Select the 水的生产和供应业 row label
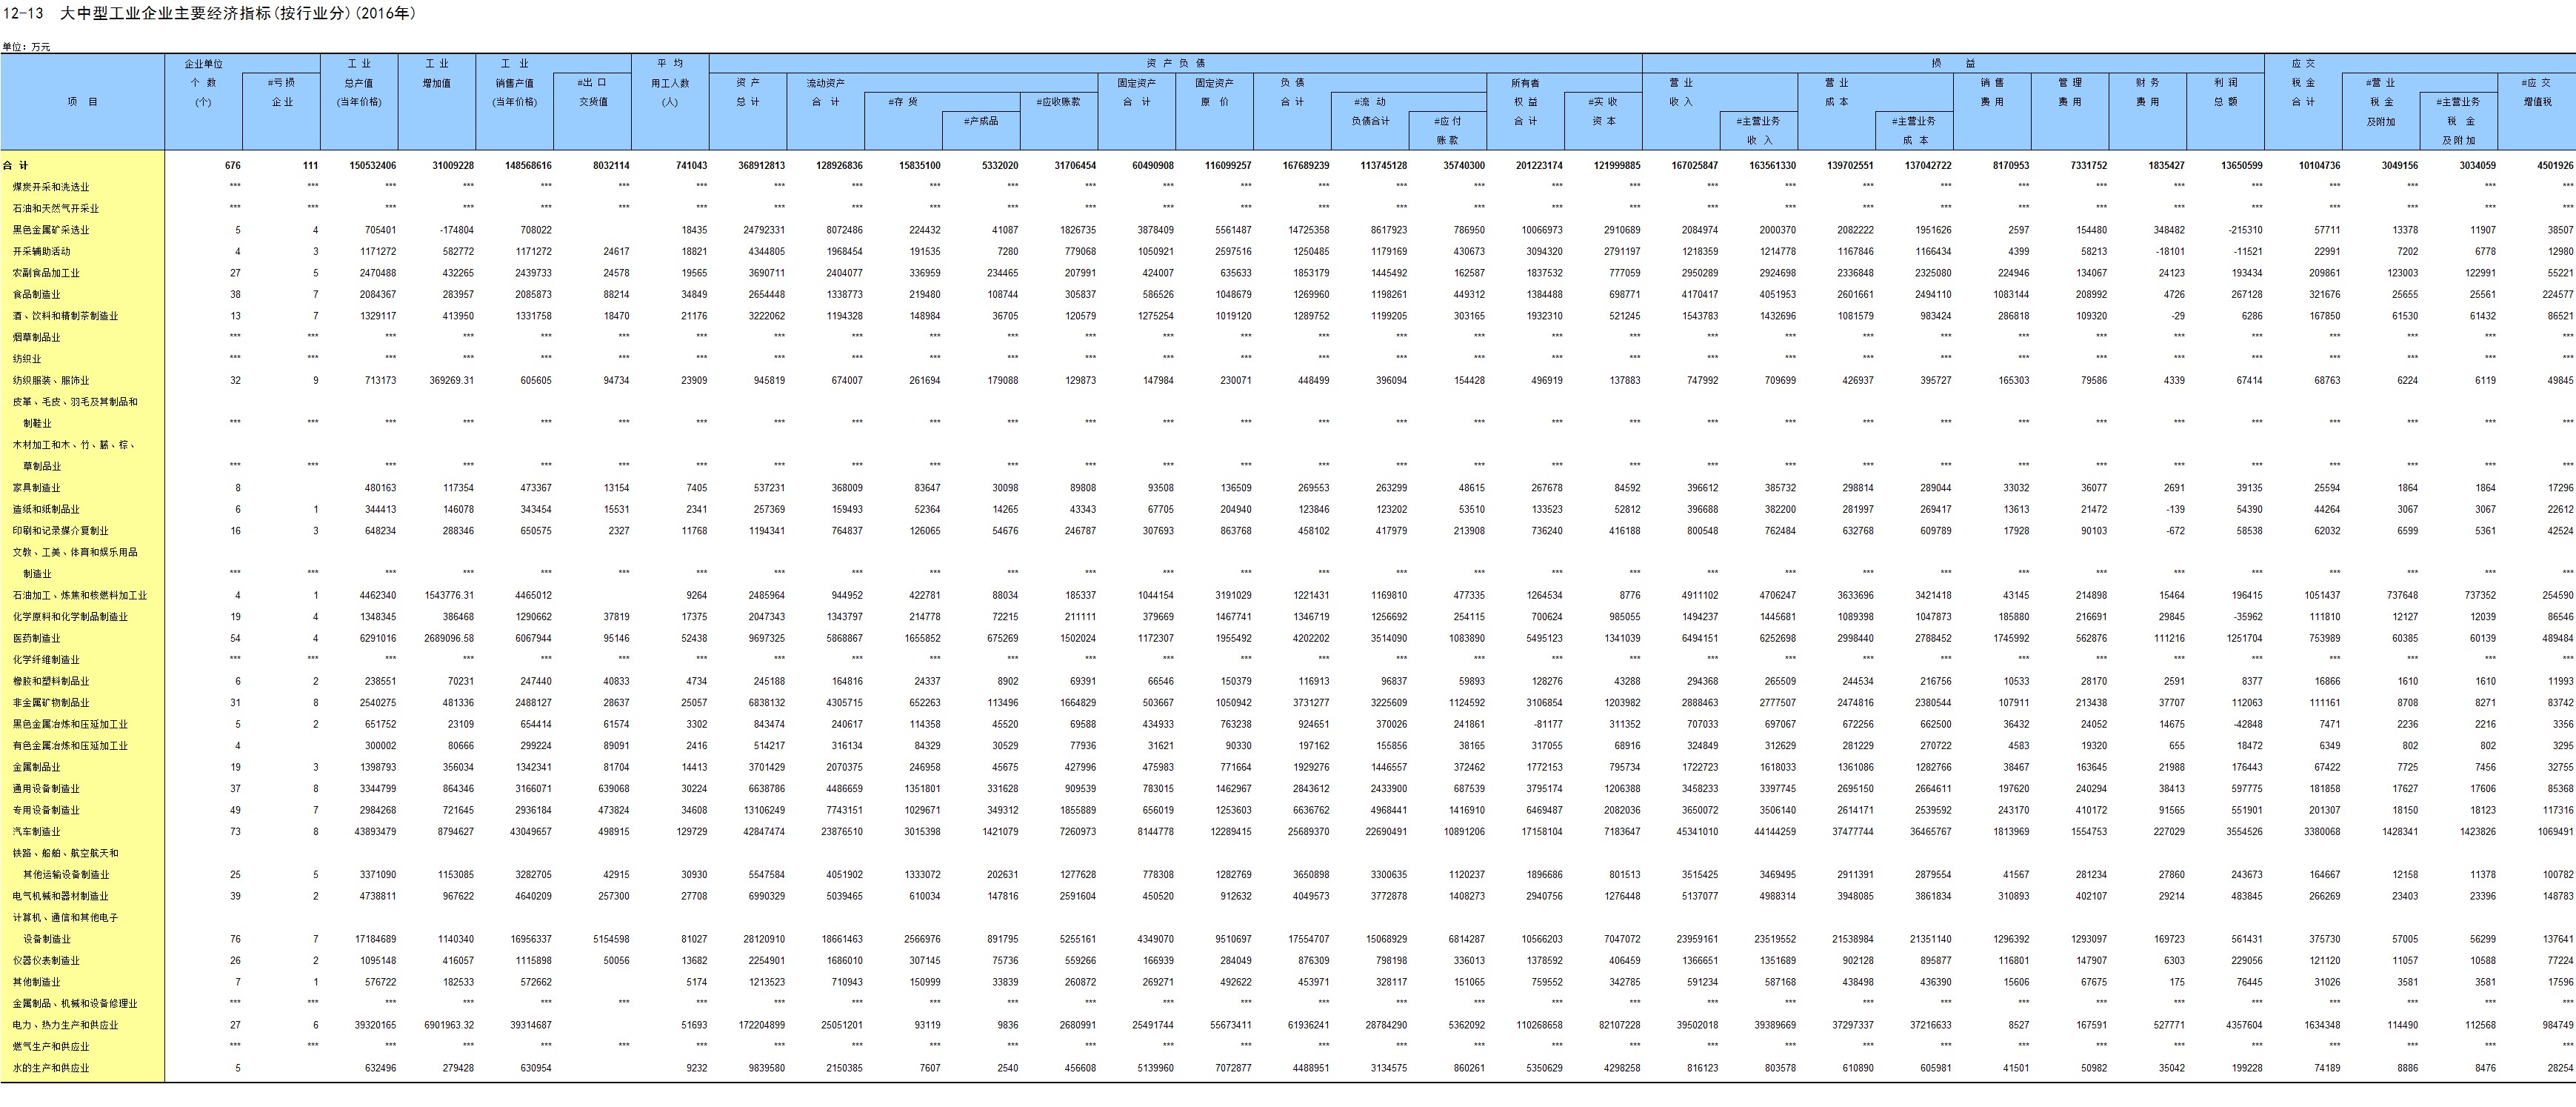 point(51,1068)
